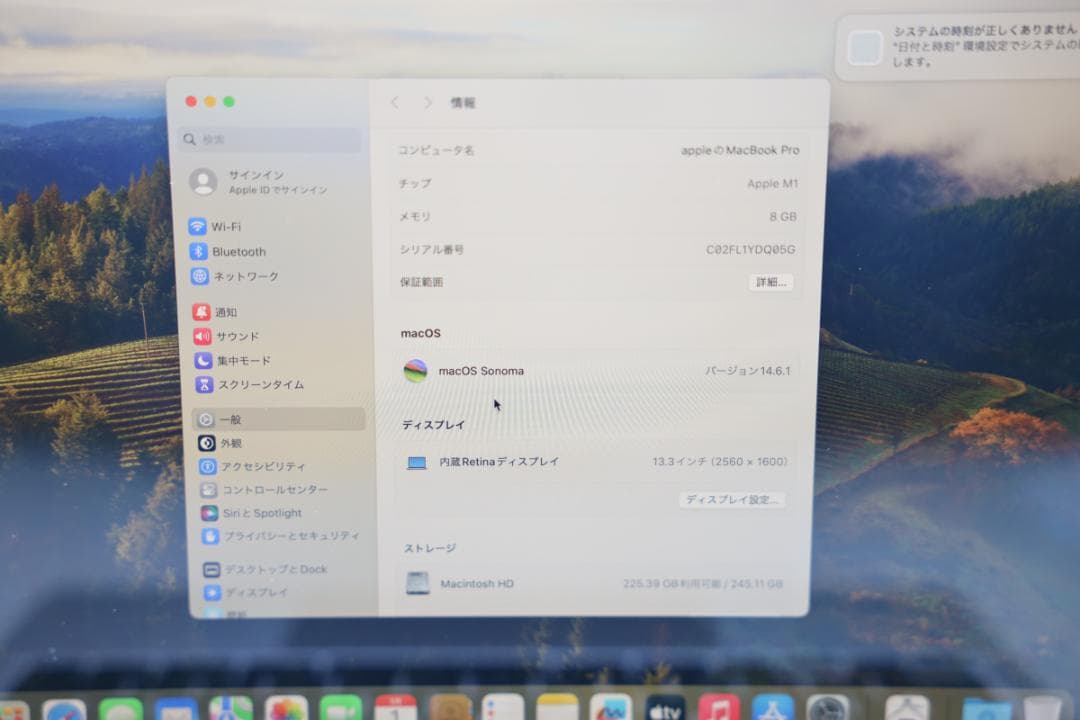Open ディスプレイ設定 display settings
Screen dimensions: 1080x720
point(733,499)
